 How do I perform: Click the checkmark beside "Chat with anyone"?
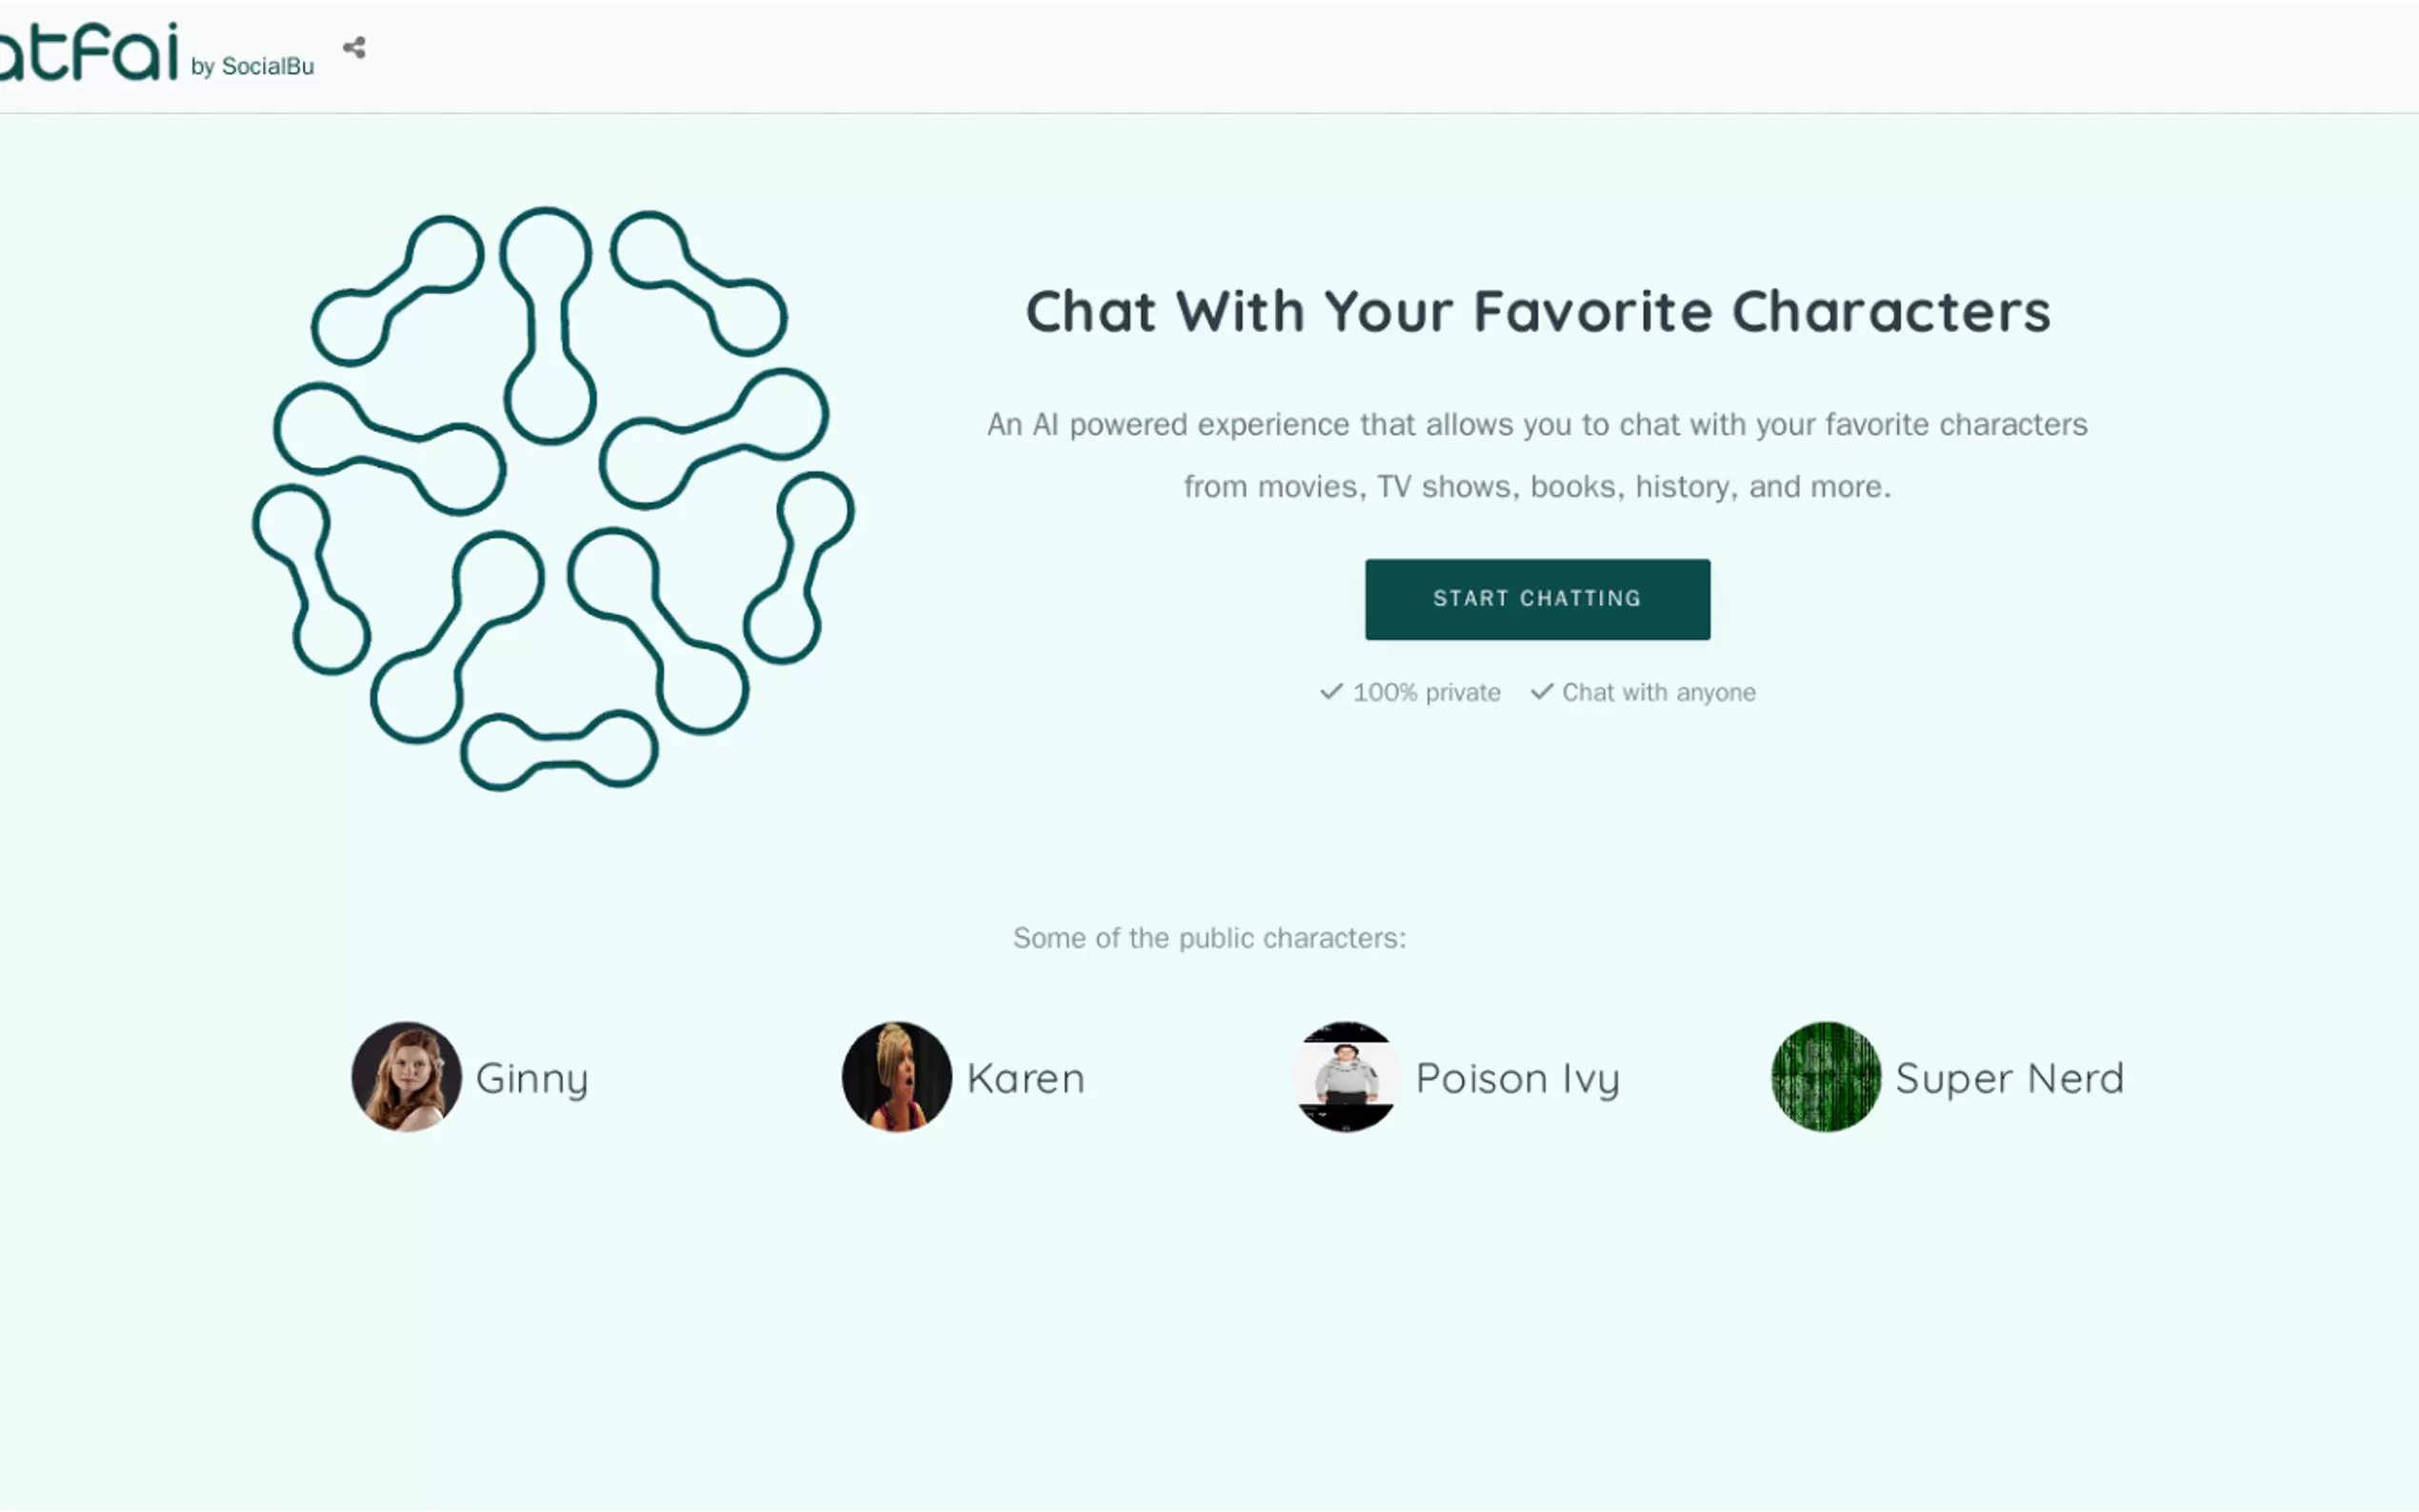click(x=1541, y=691)
